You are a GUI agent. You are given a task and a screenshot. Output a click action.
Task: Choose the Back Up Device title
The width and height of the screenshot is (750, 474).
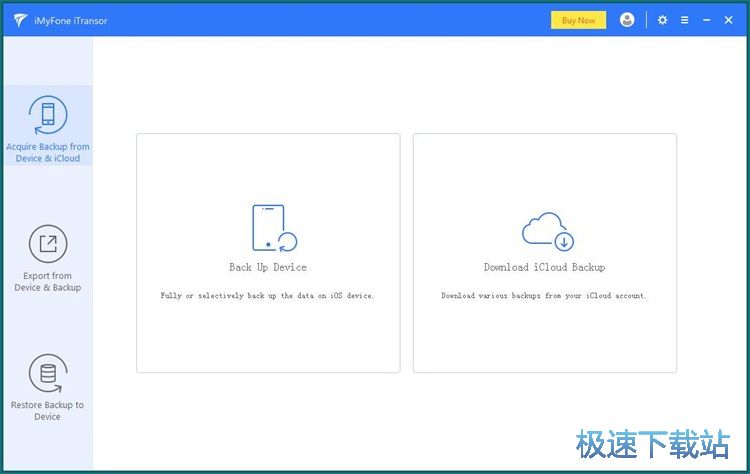pos(268,267)
